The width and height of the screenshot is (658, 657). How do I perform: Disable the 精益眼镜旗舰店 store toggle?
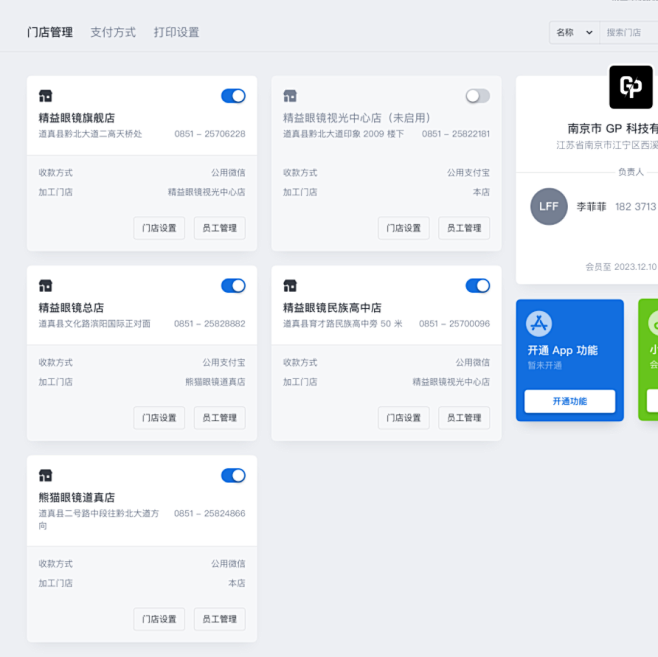click(233, 96)
